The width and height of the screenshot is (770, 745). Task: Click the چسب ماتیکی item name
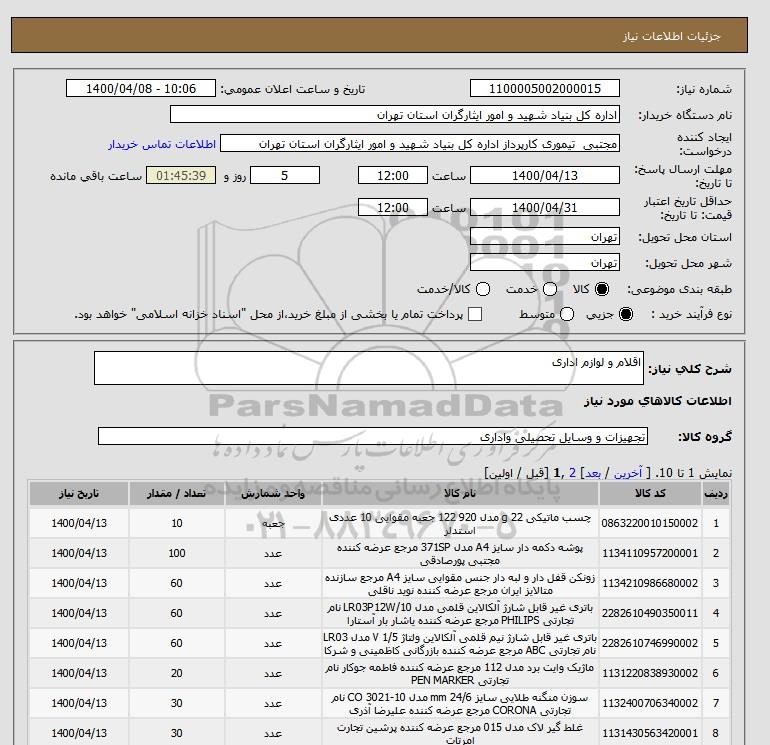[460, 524]
